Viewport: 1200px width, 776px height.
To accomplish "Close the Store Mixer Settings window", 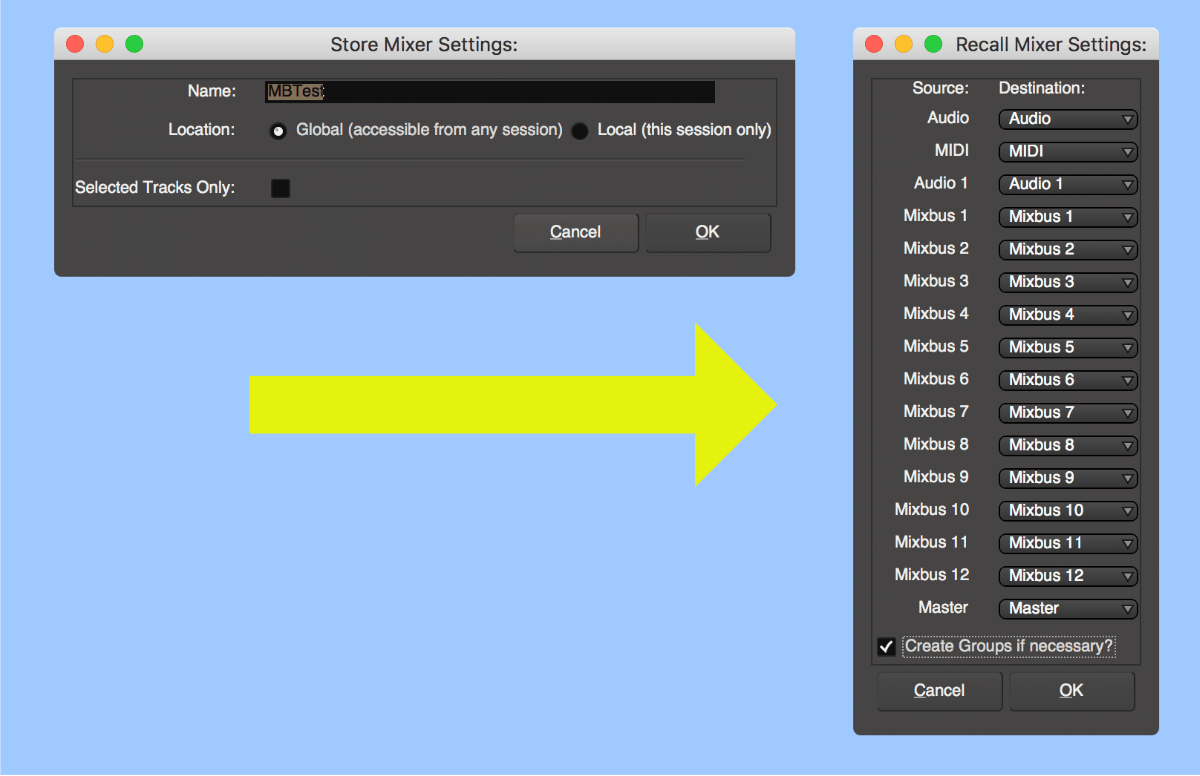I will point(74,44).
